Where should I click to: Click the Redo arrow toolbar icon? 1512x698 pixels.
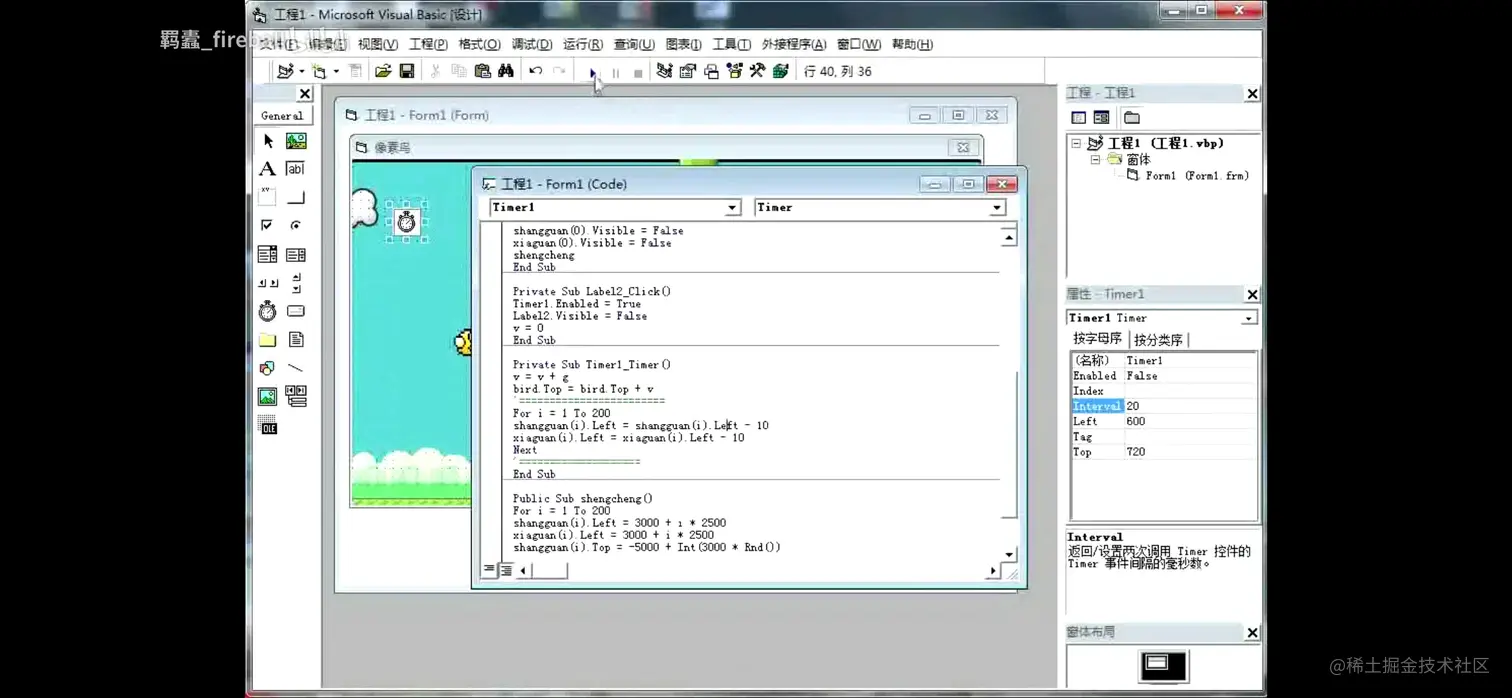point(559,71)
